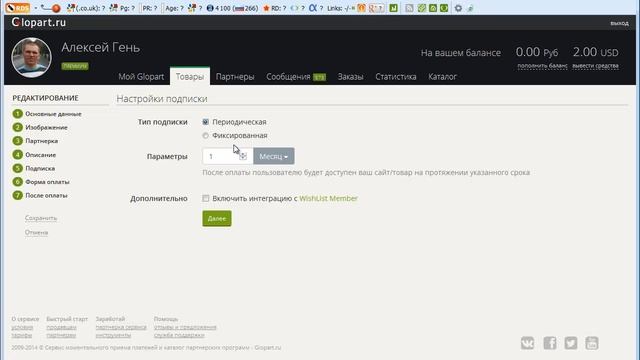
Task: Open the footer условия link
Action: [22, 327]
